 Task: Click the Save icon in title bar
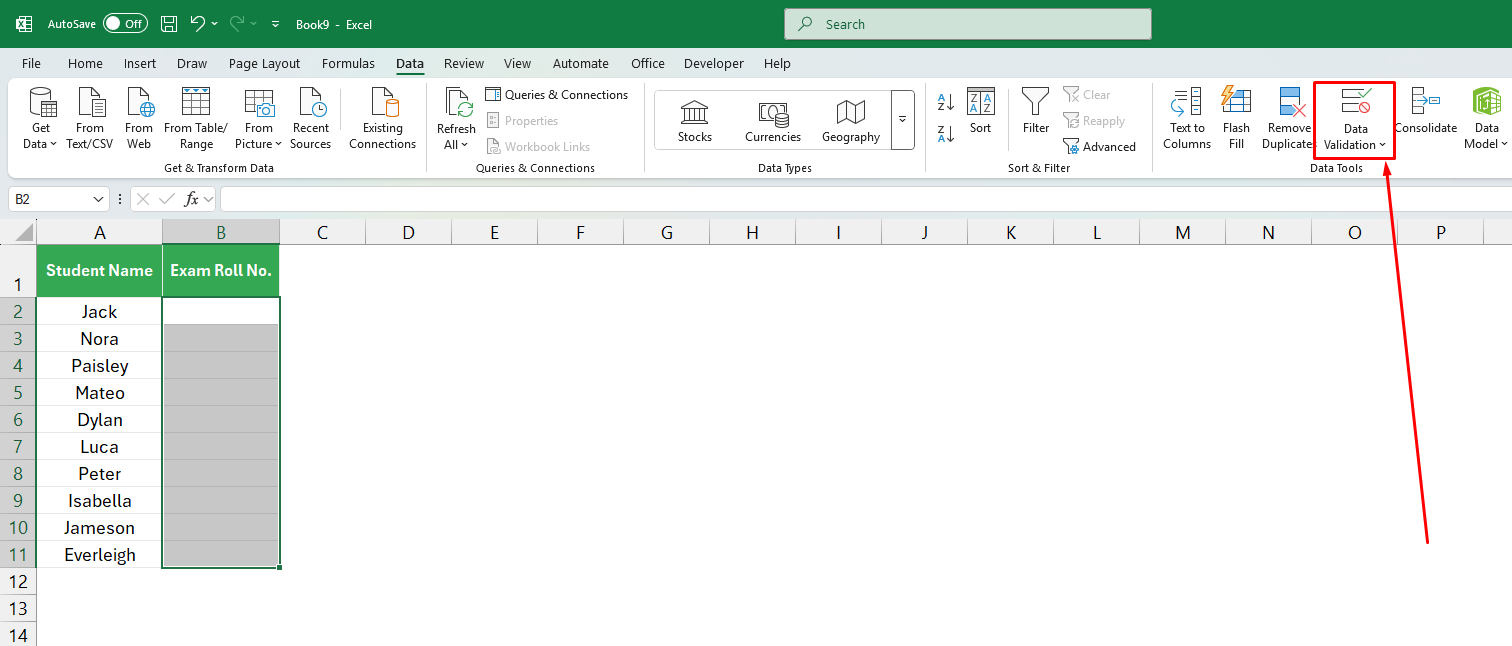[x=169, y=24]
